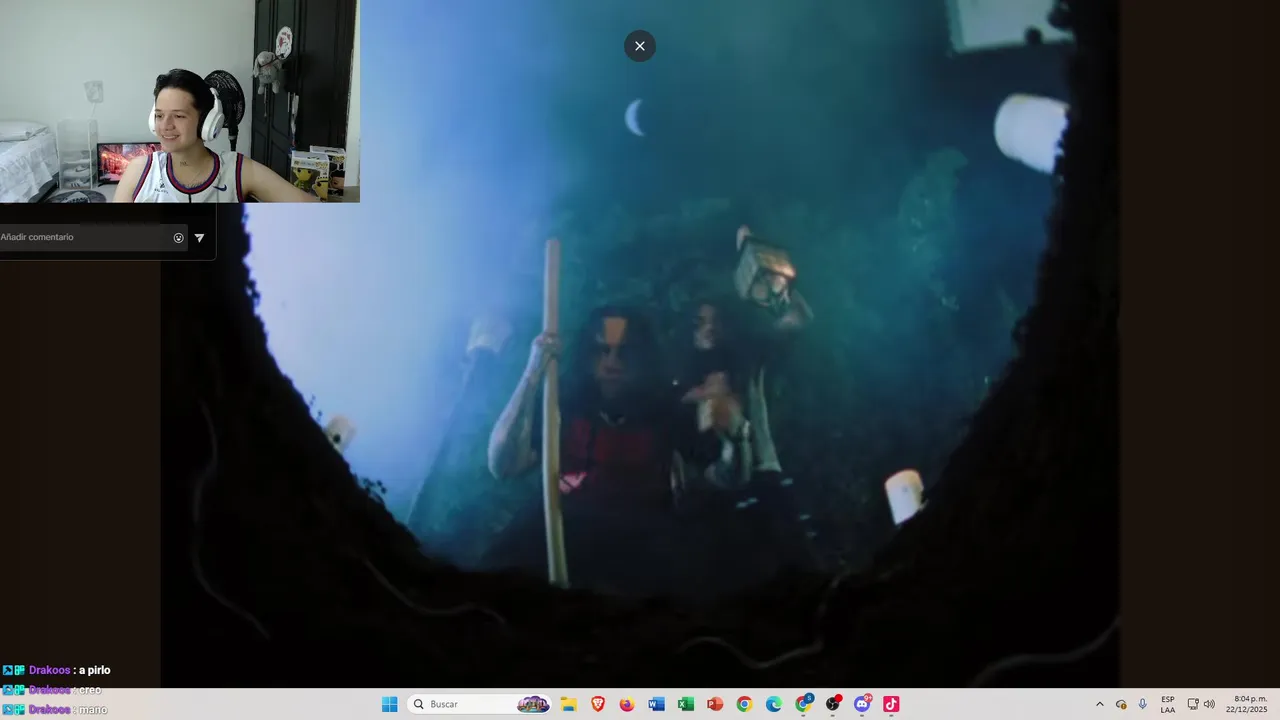Open Discord from the taskbar
This screenshot has width=1280, height=720.
(x=862, y=704)
